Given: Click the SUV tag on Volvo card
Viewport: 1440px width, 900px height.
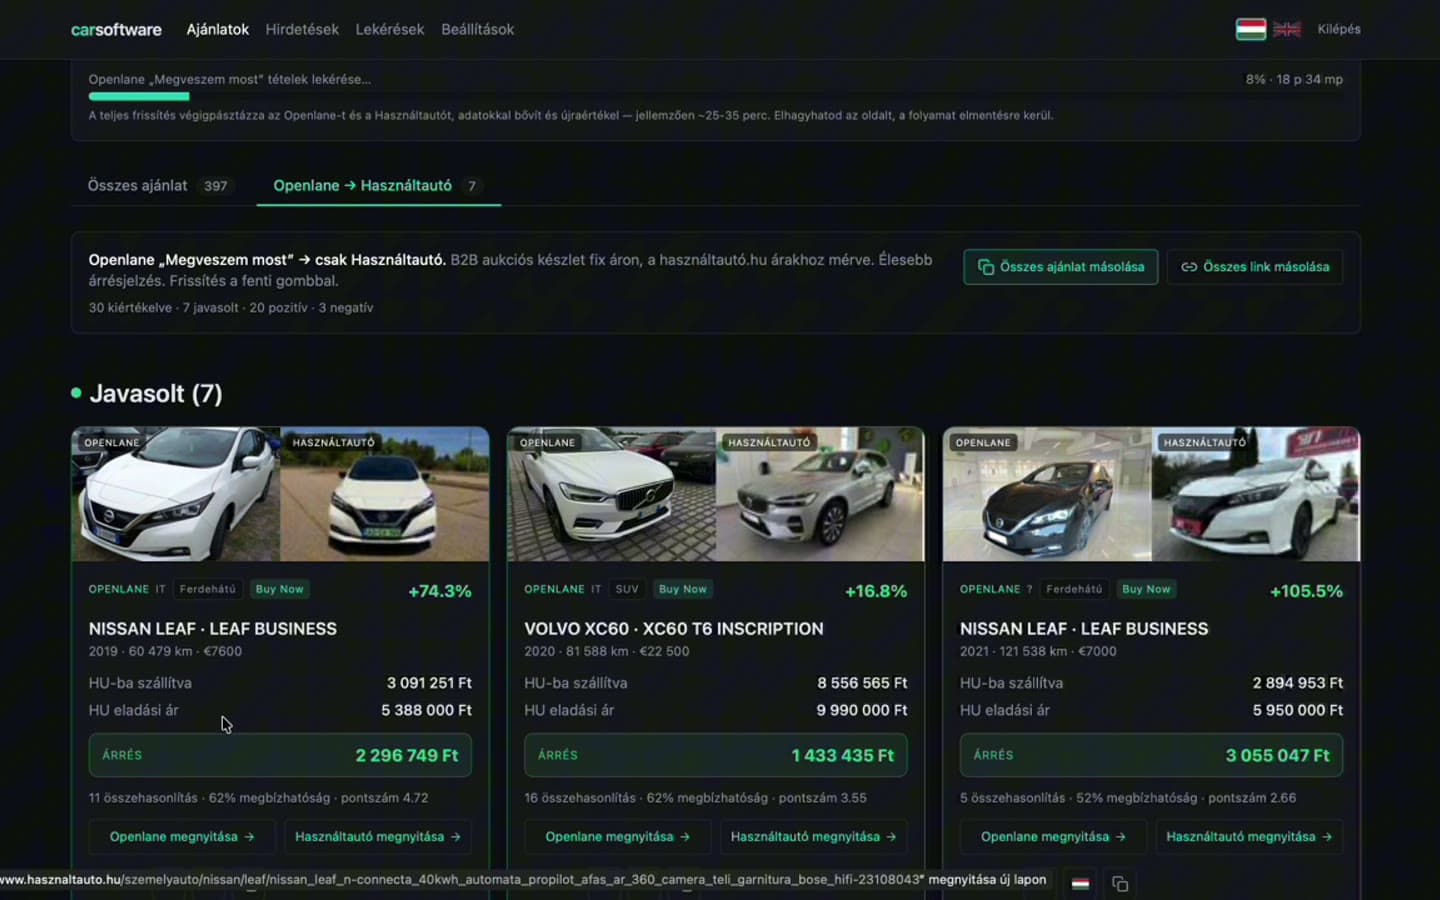Looking at the screenshot, I should (x=627, y=589).
